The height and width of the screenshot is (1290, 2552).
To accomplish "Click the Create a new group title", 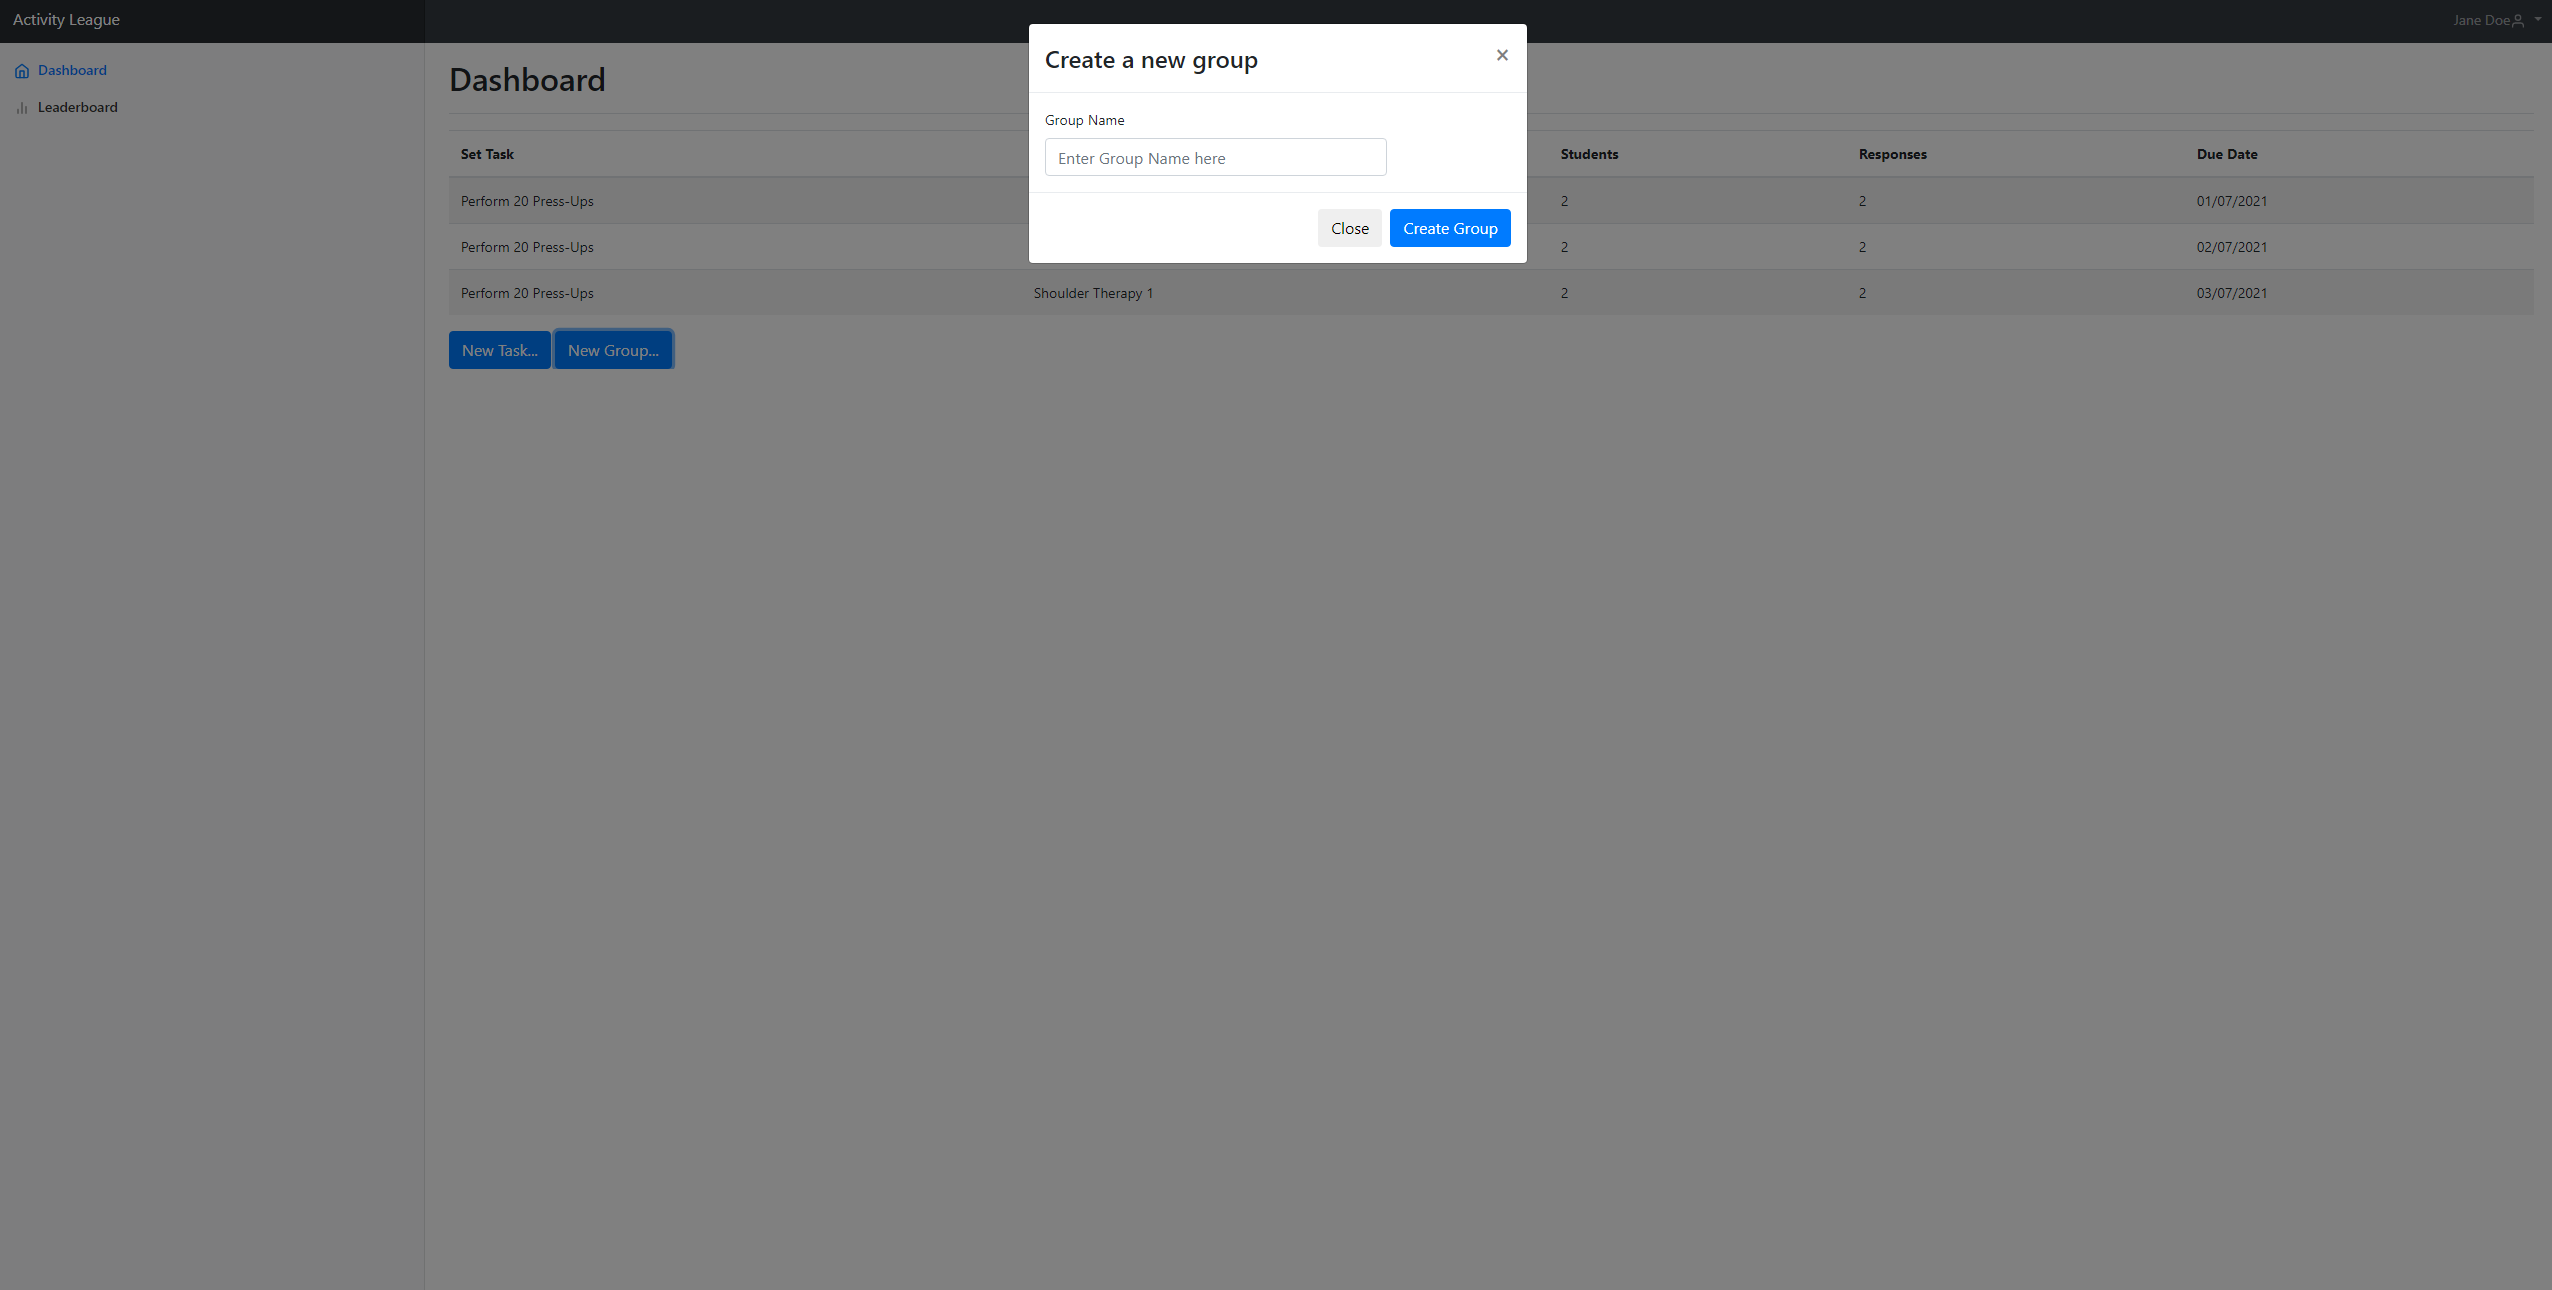I will 1151,60.
